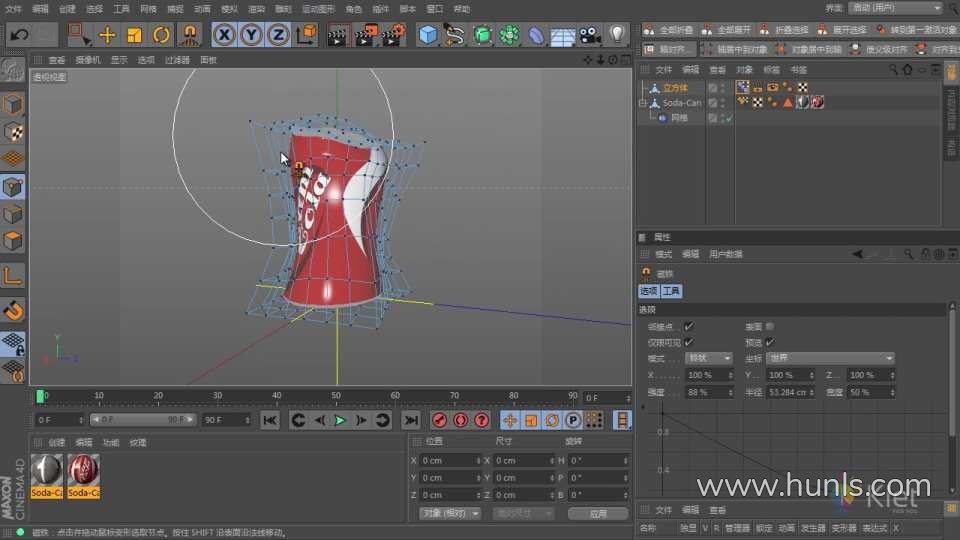This screenshot has width=960, height=540.
Task: Play the animation forward
Action: tap(340, 420)
